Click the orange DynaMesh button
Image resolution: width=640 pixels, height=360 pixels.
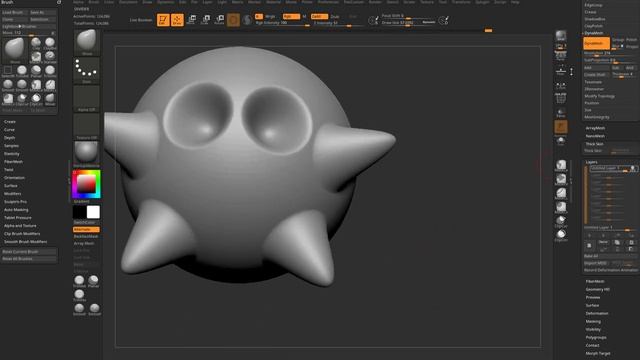596,43
